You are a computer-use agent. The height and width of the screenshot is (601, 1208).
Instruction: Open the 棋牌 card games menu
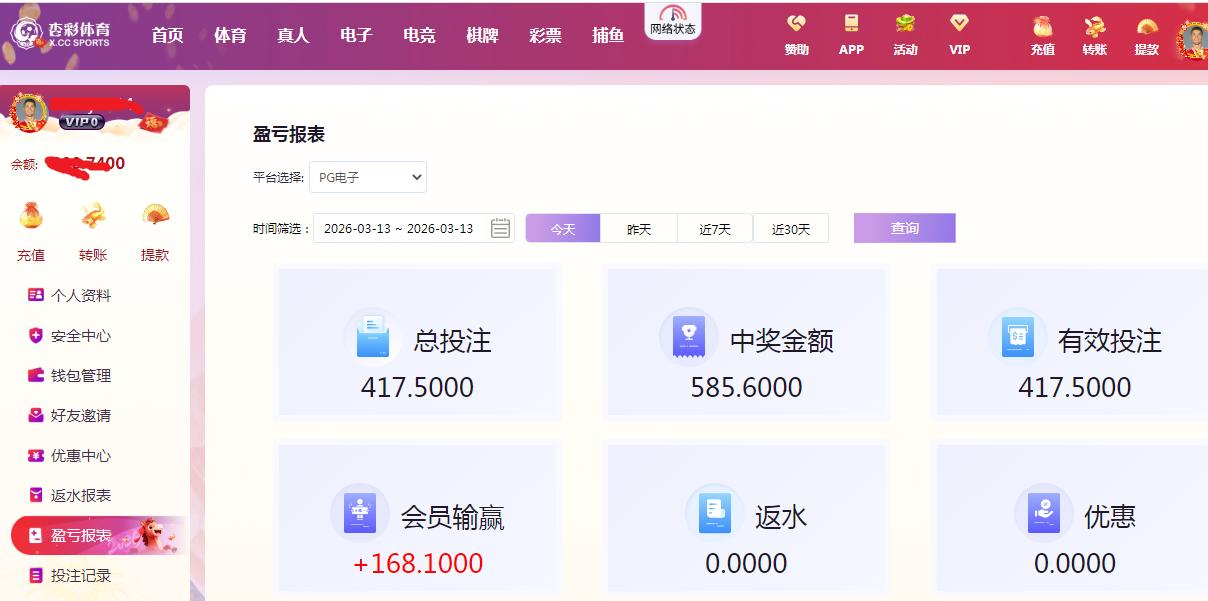click(x=482, y=35)
